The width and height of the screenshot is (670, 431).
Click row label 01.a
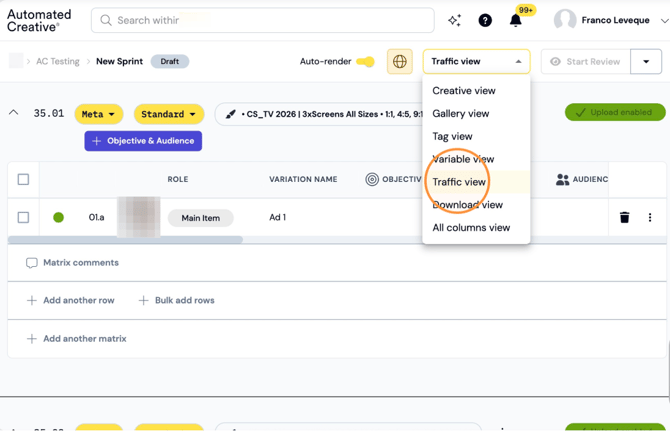pyautogui.click(x=96, y=217)
